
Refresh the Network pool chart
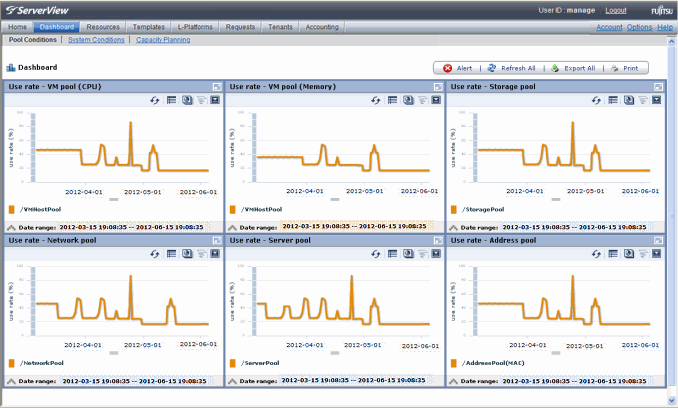point(156,254)
